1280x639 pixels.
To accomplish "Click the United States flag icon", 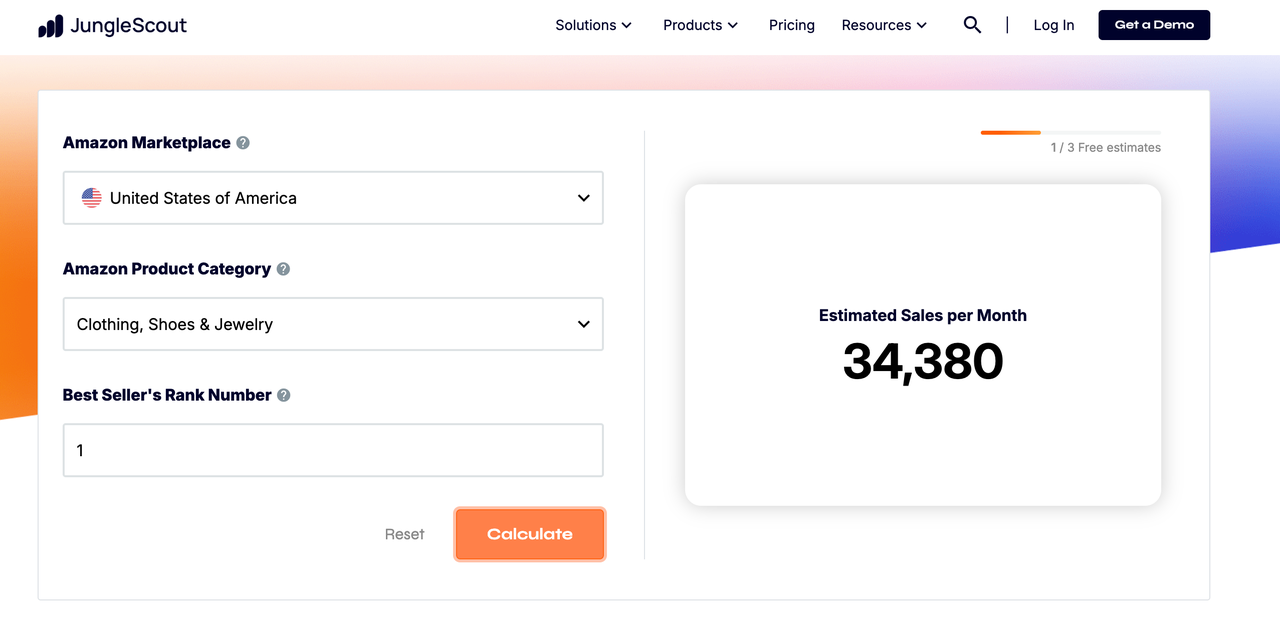I will [92, 198].
